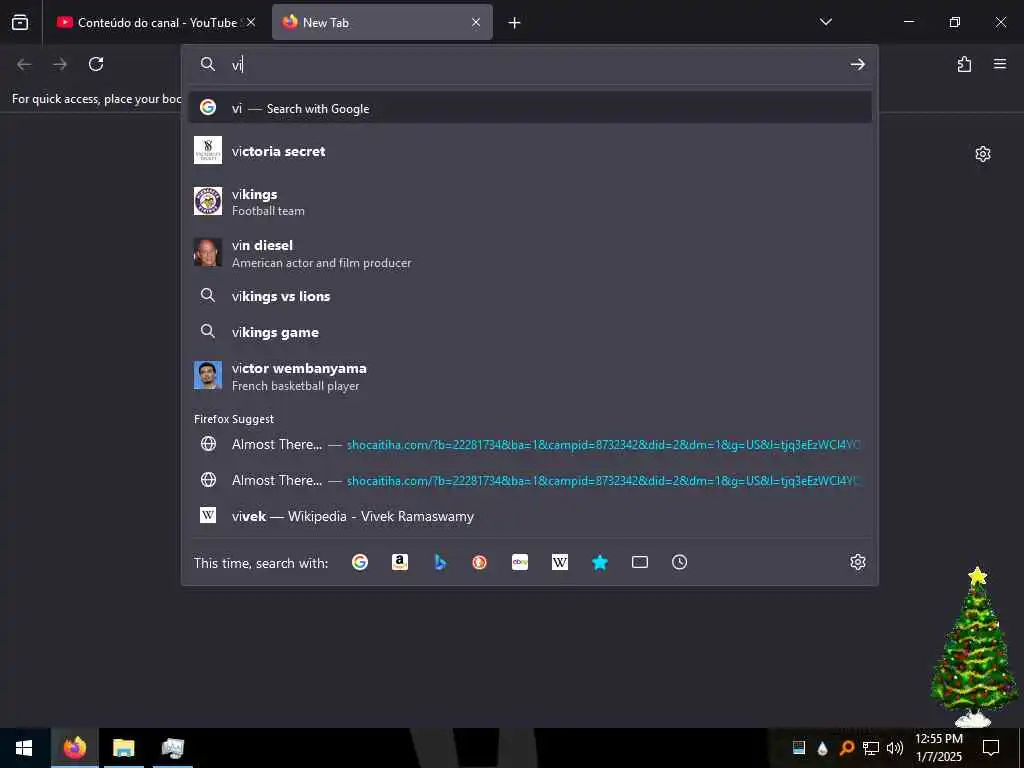This screenshot has width=1024, height=768.
Task: Search this time with Wikipedia icon
Action: point(560,562)
